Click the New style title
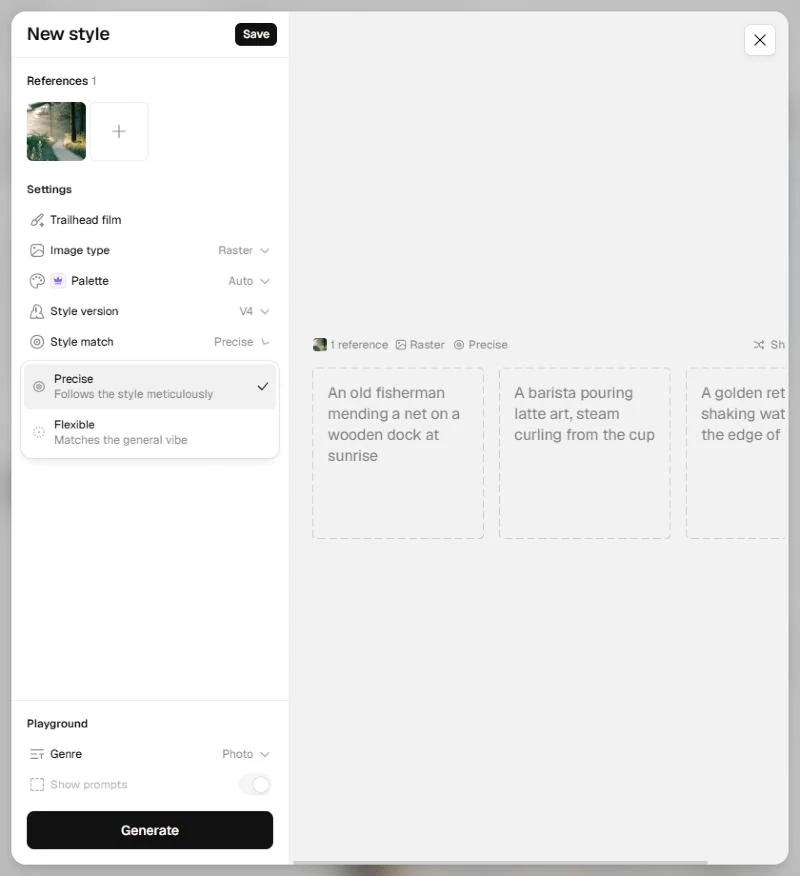The height and width of the screenshot is (876, 800). [x=68, y=34]
